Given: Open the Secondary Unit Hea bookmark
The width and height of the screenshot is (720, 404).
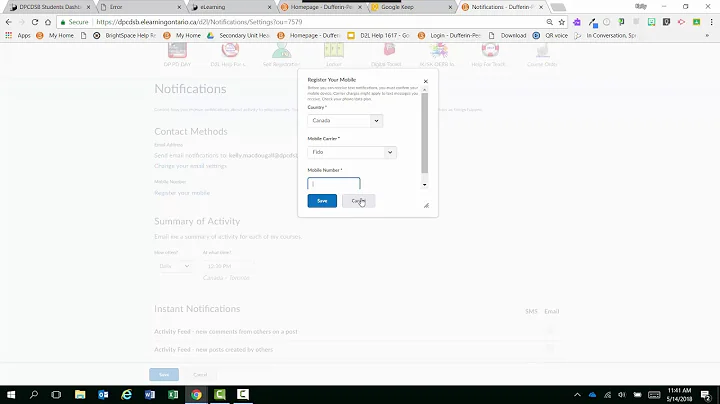Looking at the screenshot, I should pos(238,35).
